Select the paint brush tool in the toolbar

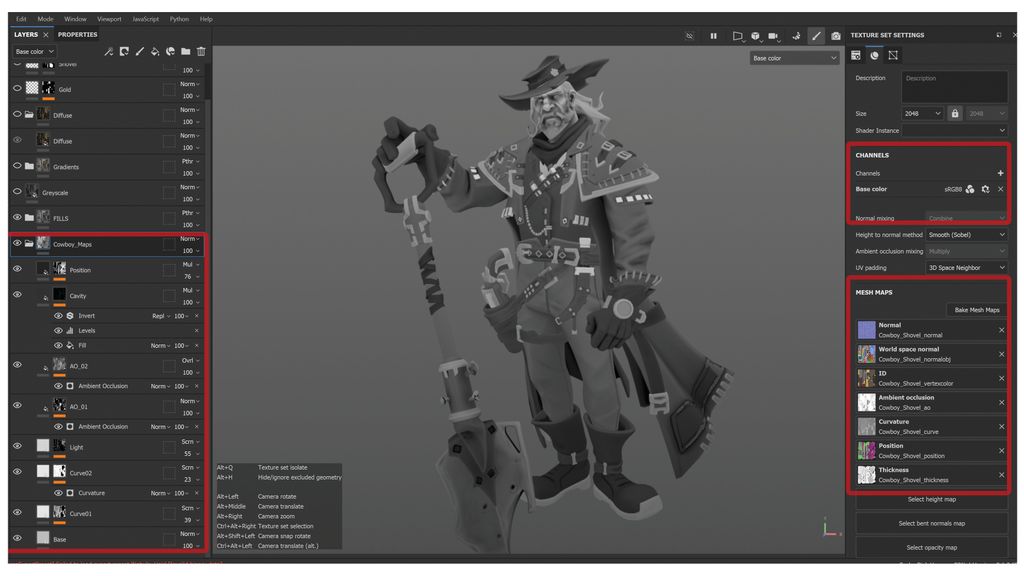pos(815,35)
